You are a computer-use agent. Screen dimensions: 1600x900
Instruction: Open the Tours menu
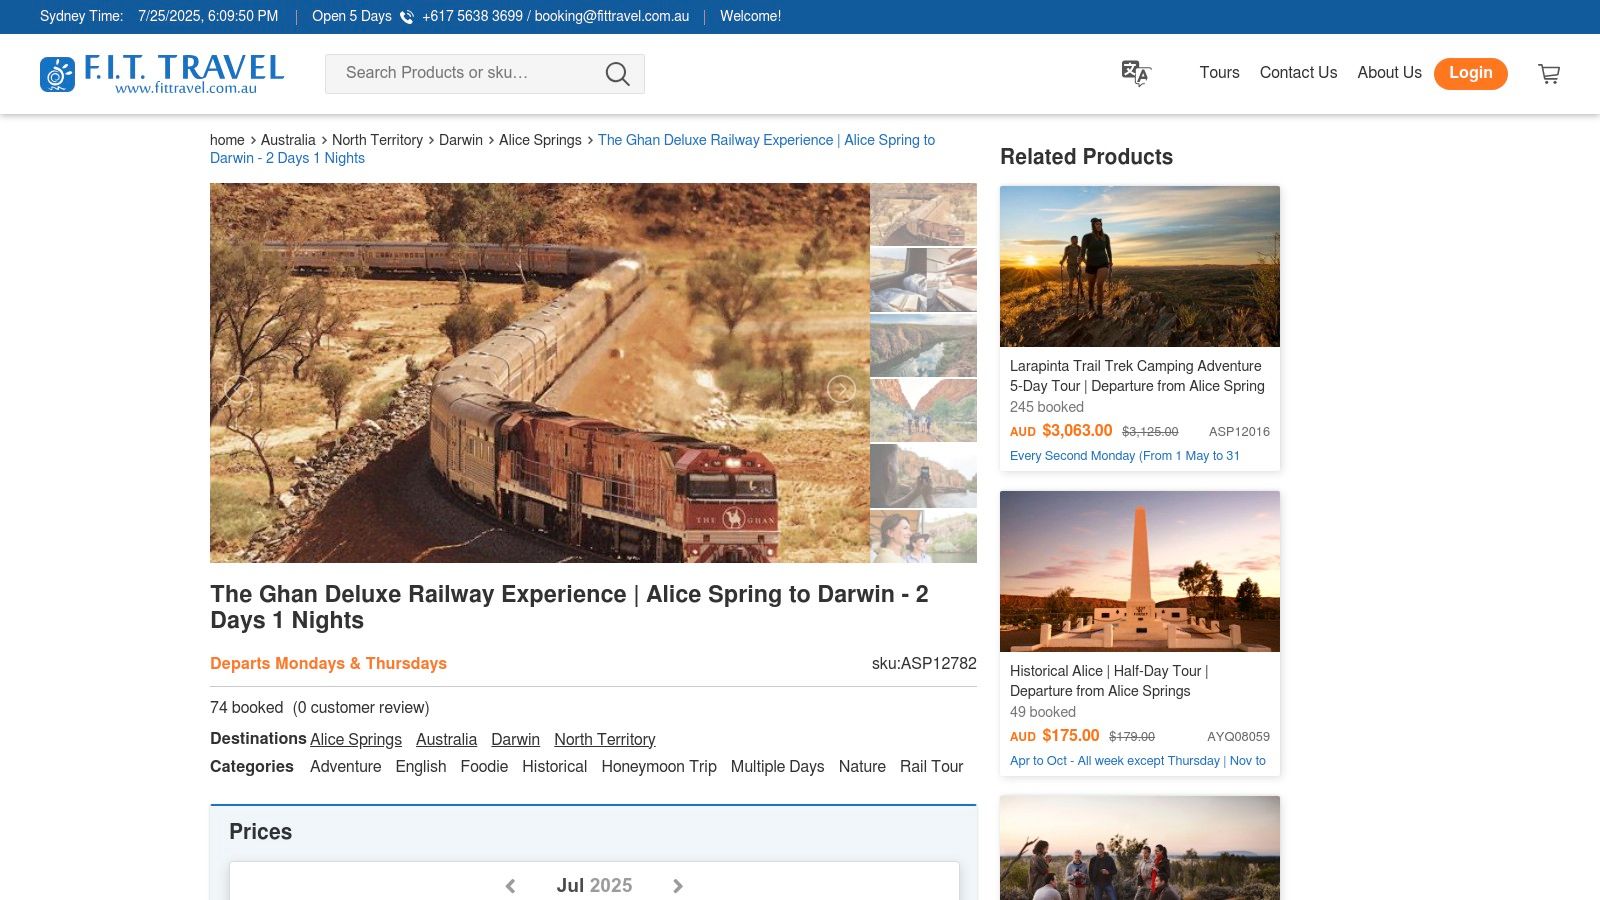(x=1219, y=73)
